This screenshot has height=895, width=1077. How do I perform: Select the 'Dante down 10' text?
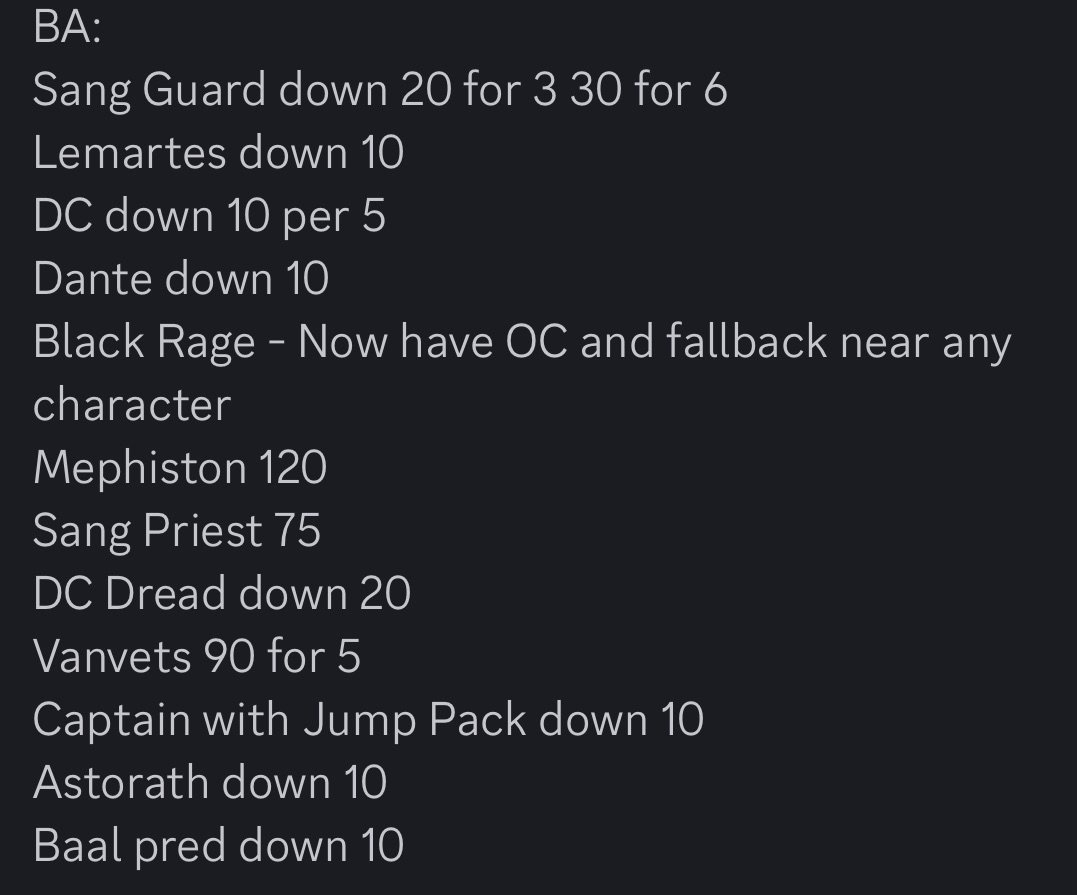[181, 279]
